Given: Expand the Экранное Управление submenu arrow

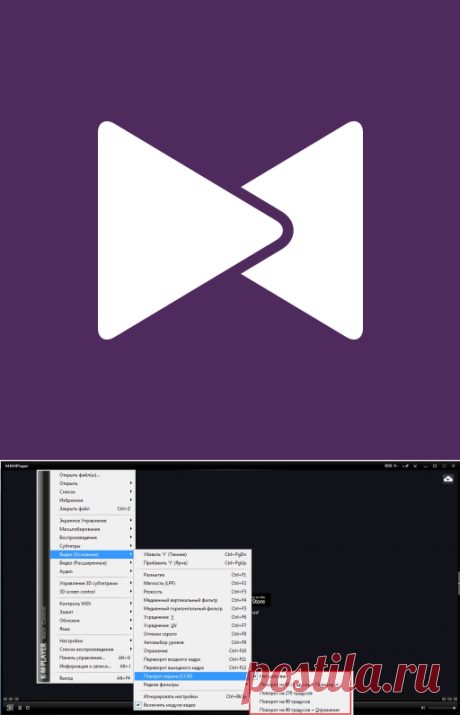Looking at the screenshot, I should click(x=131, y=520).
